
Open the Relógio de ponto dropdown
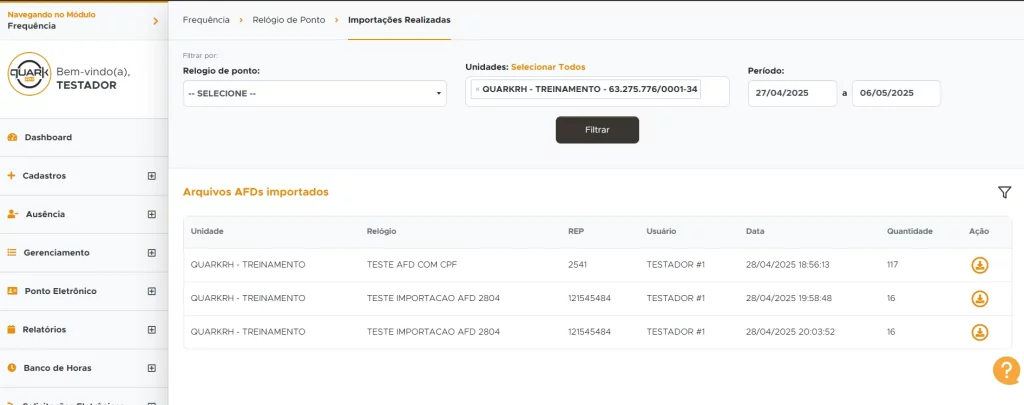click(x=314, y=93)
